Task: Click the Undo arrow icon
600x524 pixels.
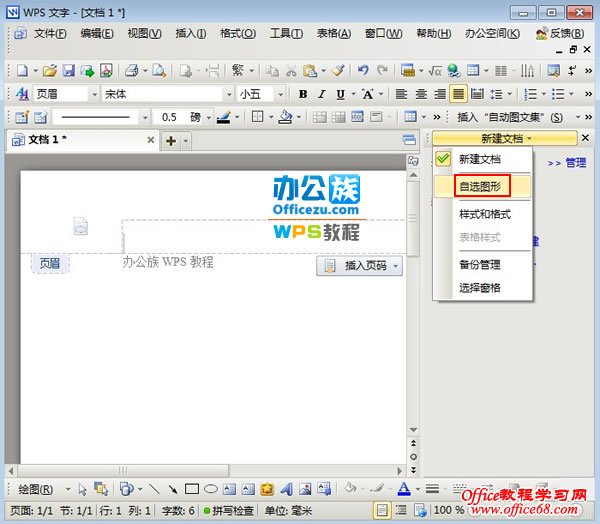Action: pyautogui.click(x=362, y=71)
